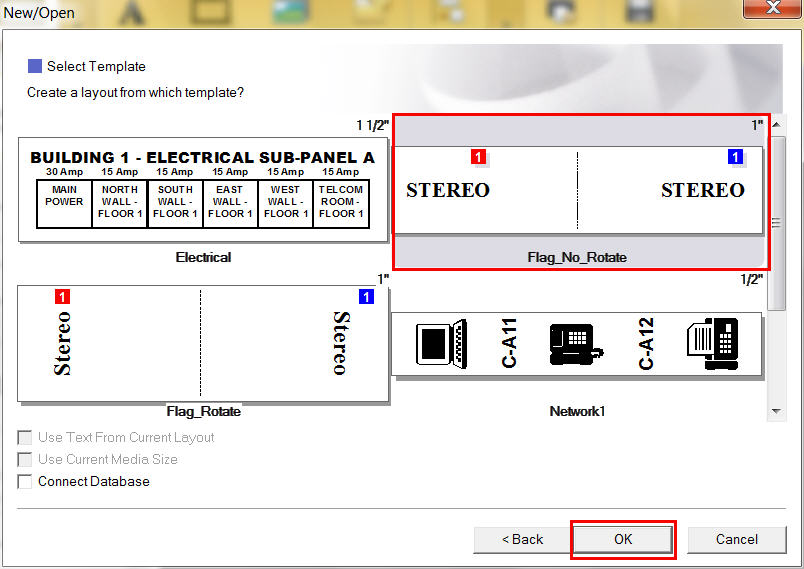Screen dimensions: 804x569
Task: Click the template list scrollbar thumb
Action: (x=777, y=222)
